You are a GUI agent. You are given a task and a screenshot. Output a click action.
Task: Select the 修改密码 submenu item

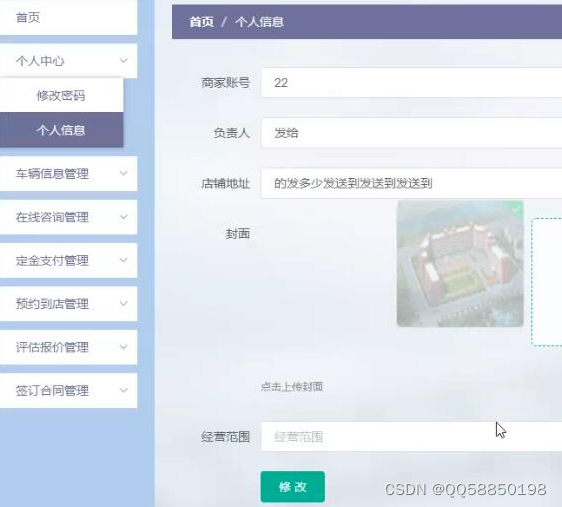point(61,95)
